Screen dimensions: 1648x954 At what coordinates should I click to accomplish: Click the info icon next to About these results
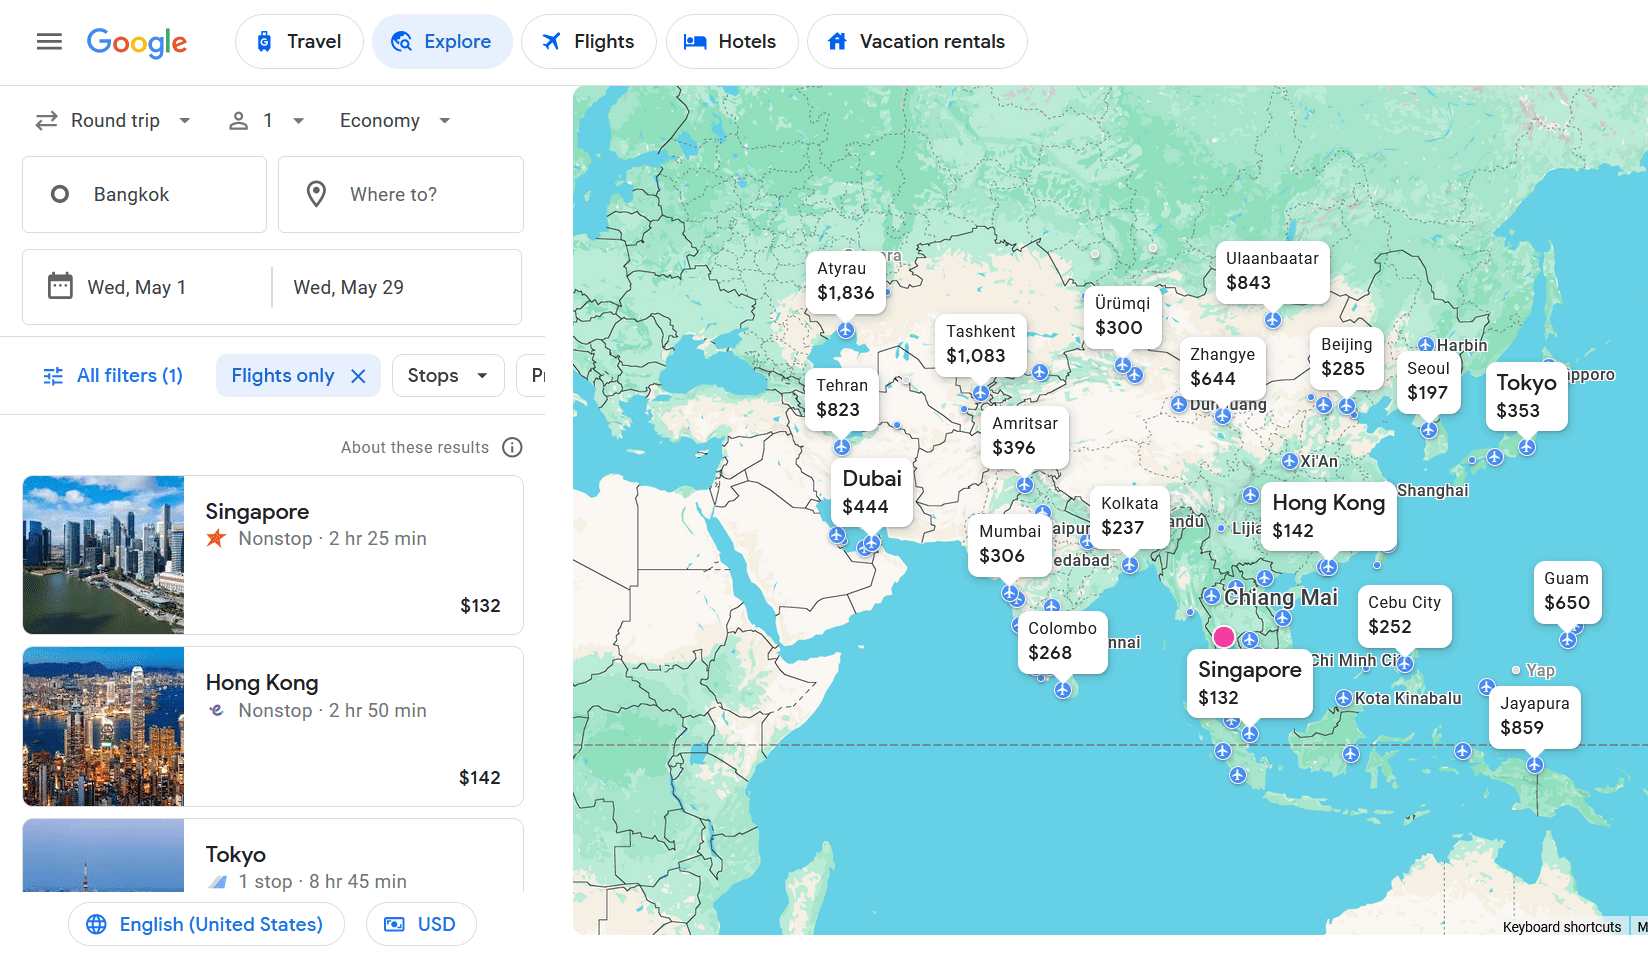pyautogui.click(x=512, y=447)
